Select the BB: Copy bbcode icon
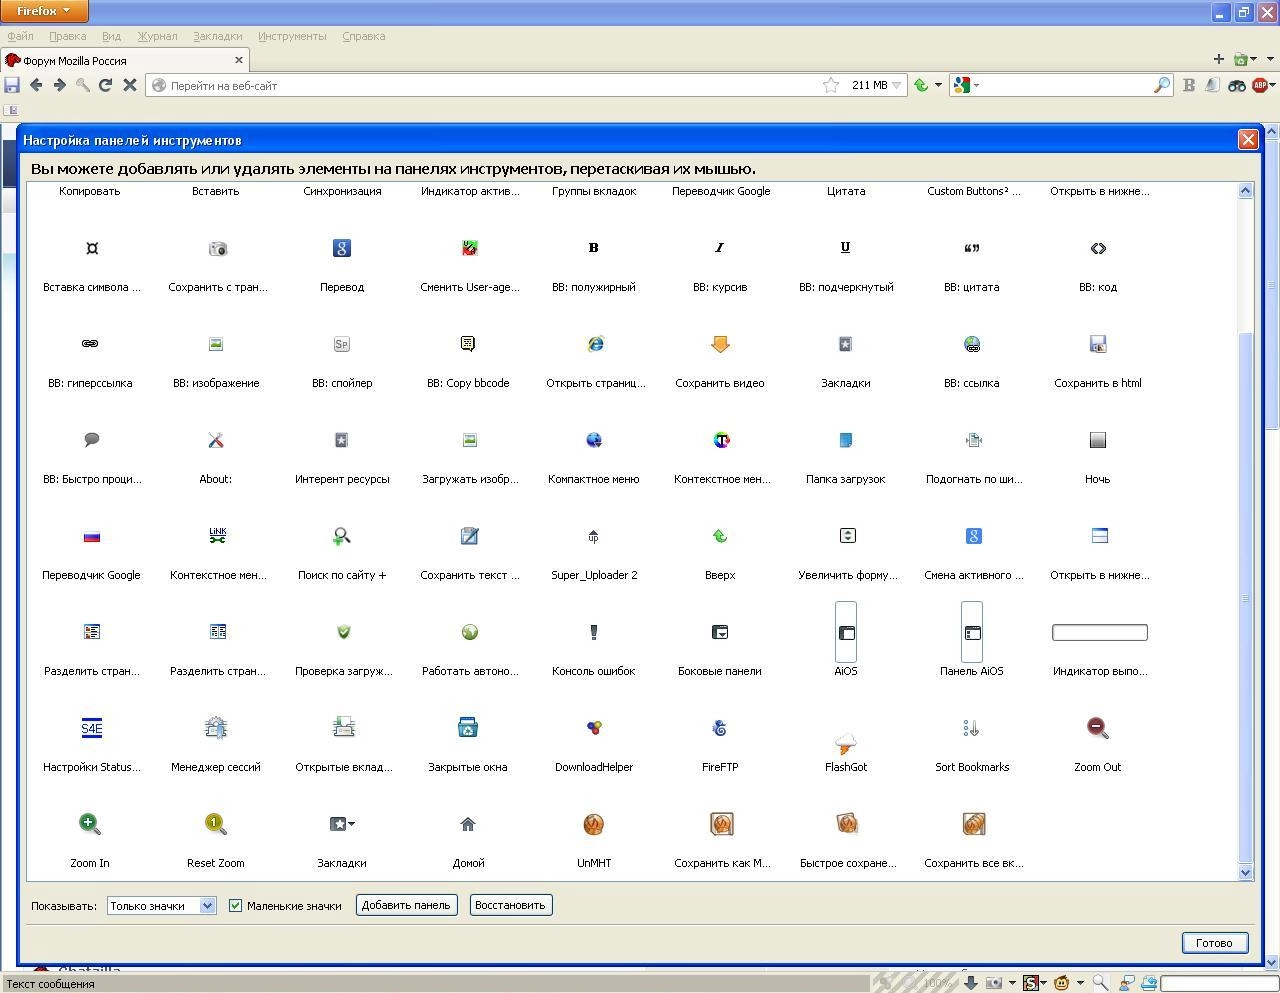The width and height of the screenshot is (1280, 993). tap(467, 344)
